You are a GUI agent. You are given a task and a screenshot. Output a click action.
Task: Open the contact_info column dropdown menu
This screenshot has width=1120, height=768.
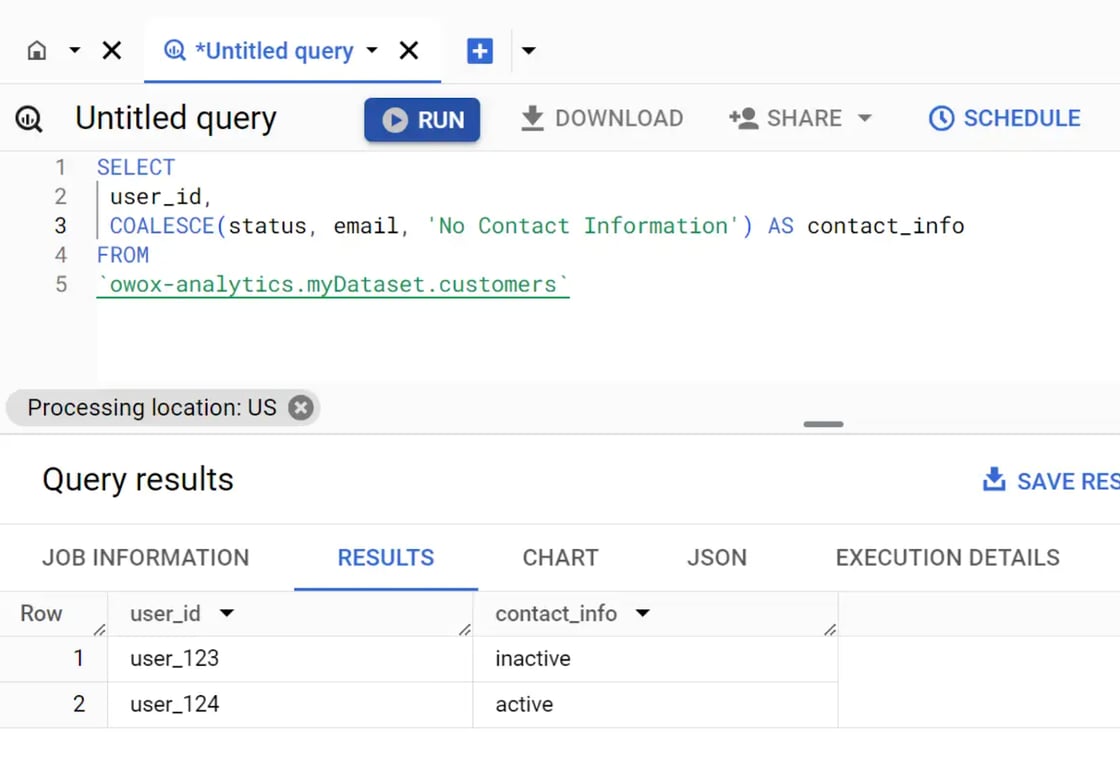pyautogui.click(x=643, y=614)
